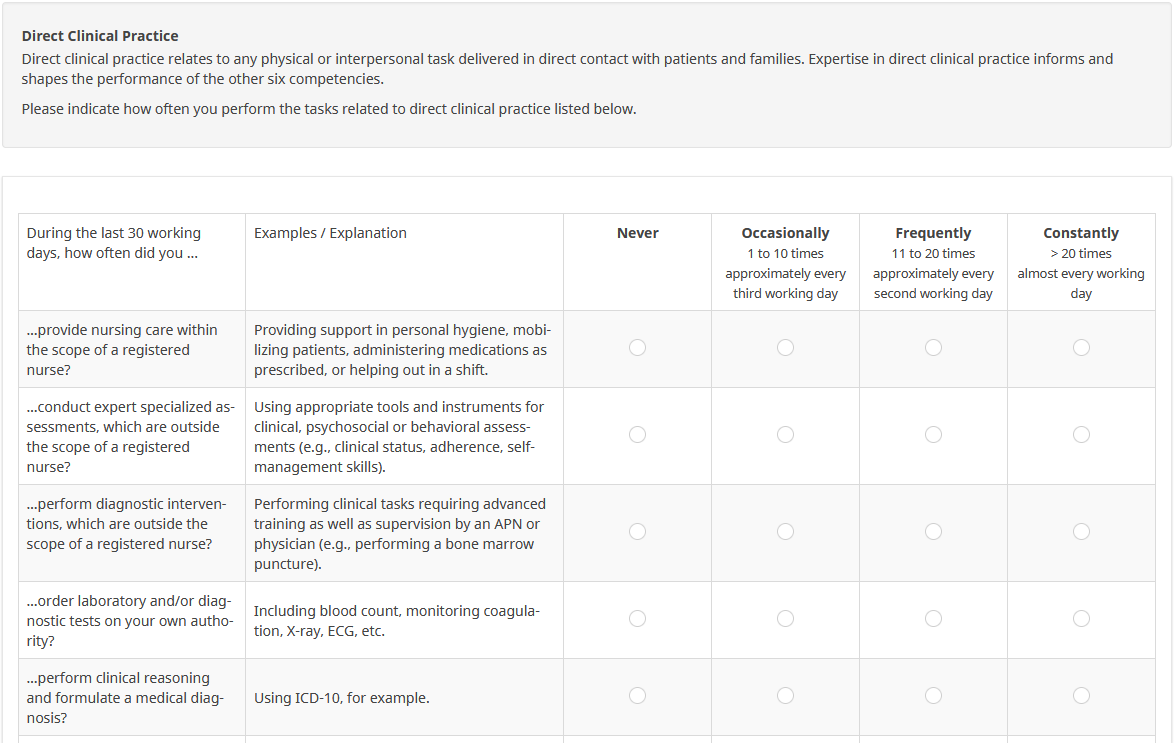
Task: Choose Occasionally for formulating a medical diagnosis
Action: coord(786,696)
